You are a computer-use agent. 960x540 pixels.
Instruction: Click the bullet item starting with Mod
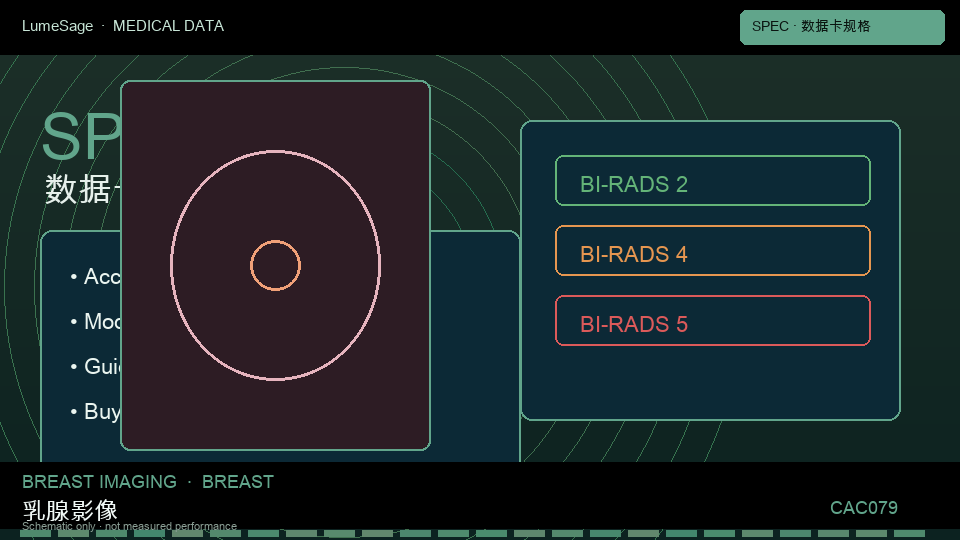(96, 321)
